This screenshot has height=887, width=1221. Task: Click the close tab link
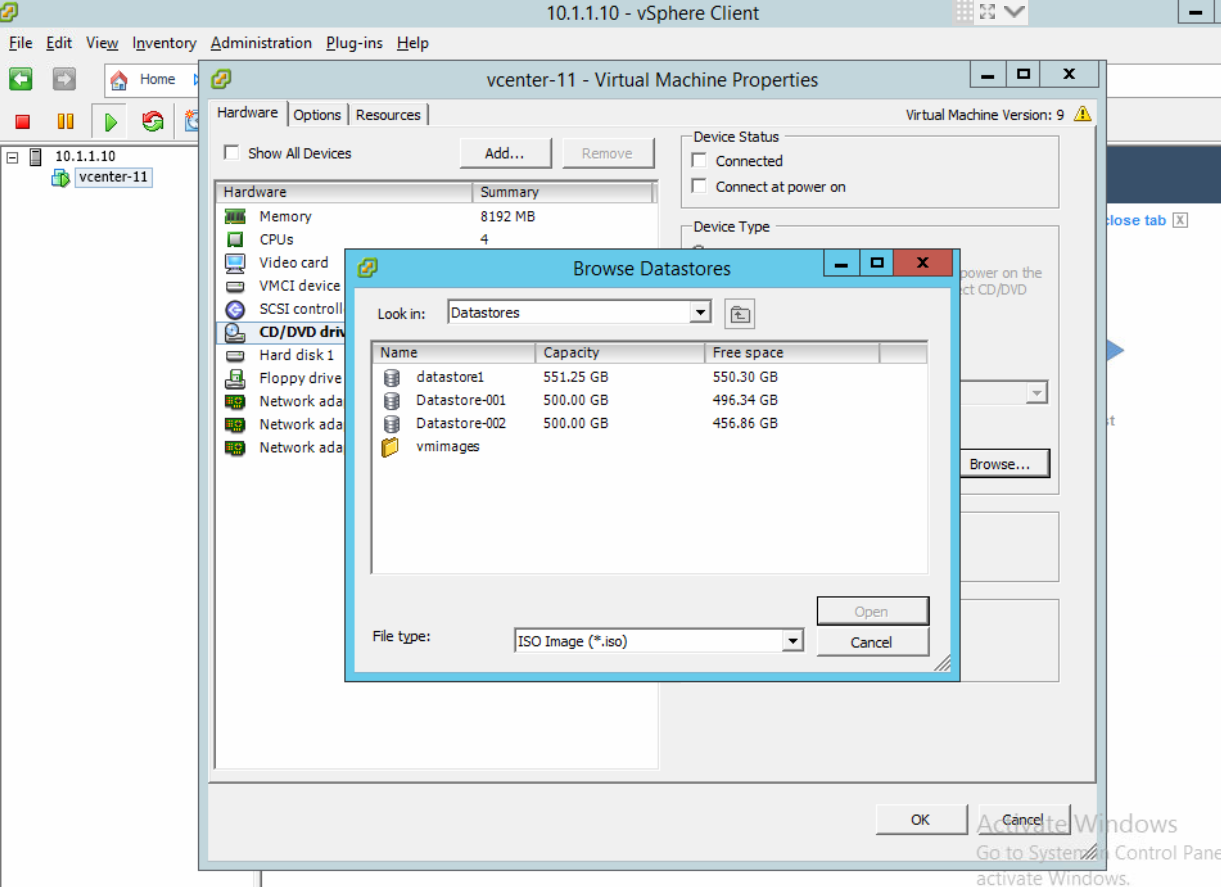(1135, 220)
